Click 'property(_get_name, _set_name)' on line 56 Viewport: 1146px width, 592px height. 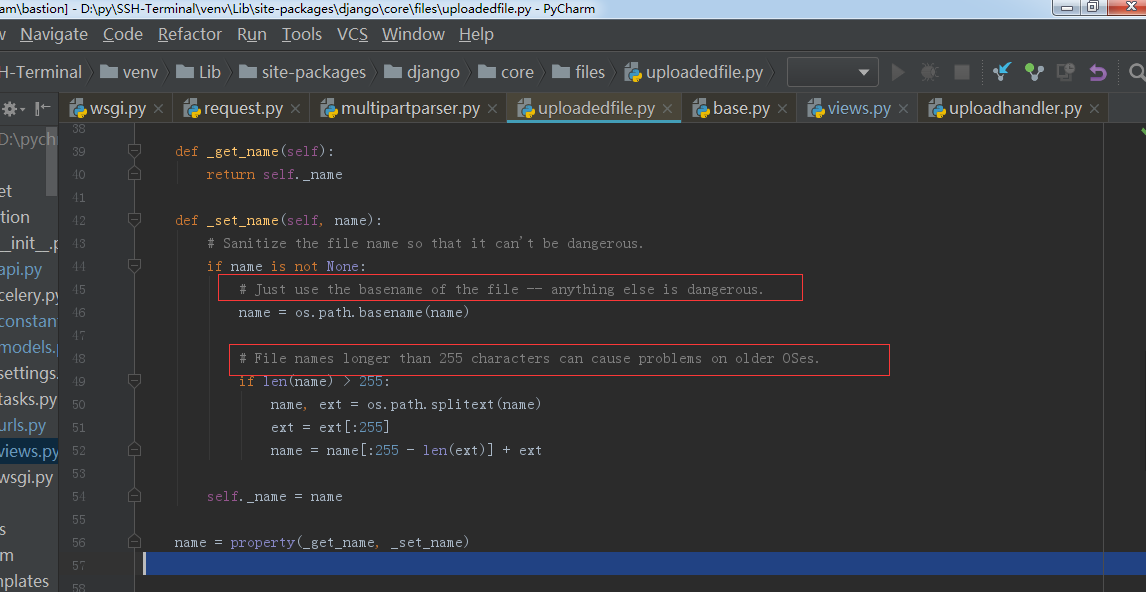click(x=349, y=542)
